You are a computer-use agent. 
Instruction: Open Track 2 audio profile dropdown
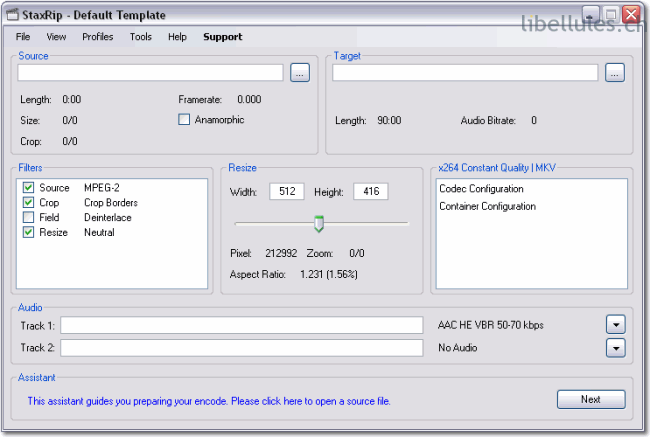click(x=616, y=348)
